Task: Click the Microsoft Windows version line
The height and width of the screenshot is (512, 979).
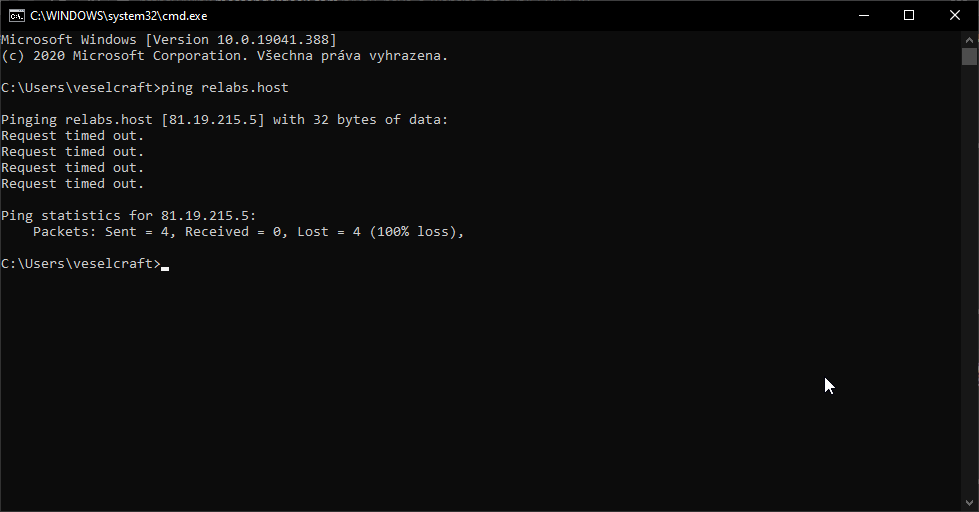Action: pos(169,40)
